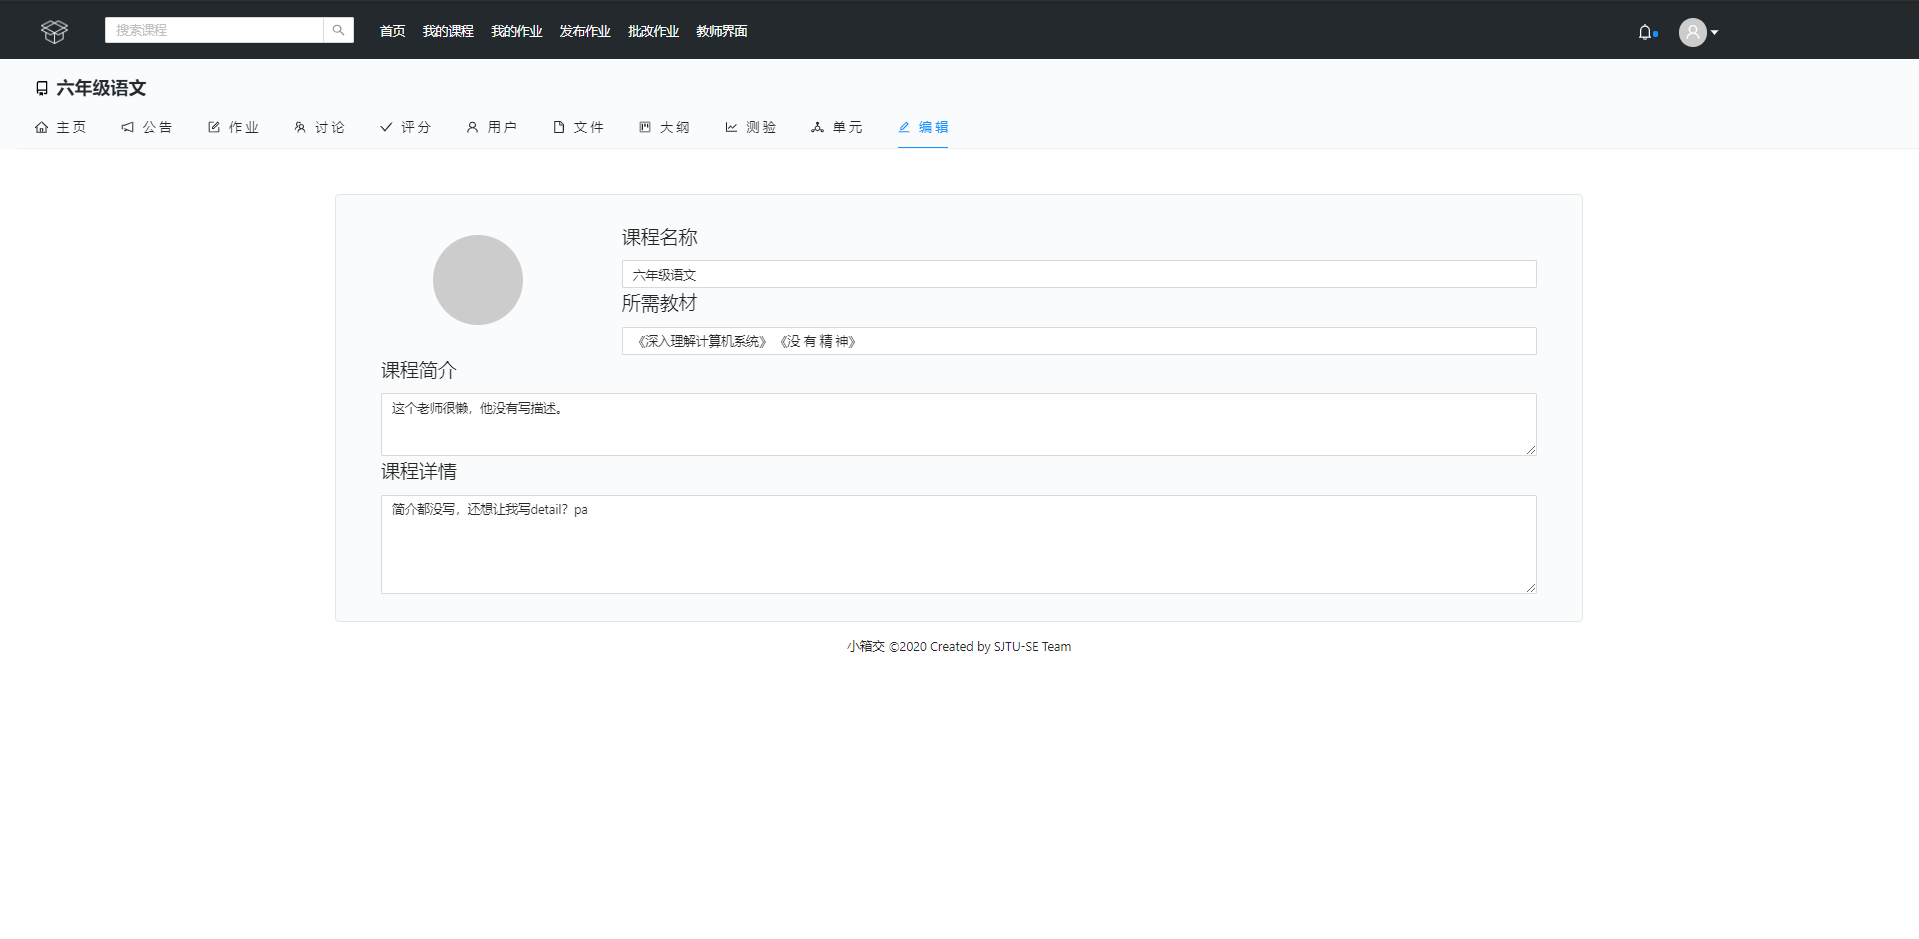This screenshot has width=1919, height=939.
Task: Click the 所需教材 input field
Action: (1079, 341)
